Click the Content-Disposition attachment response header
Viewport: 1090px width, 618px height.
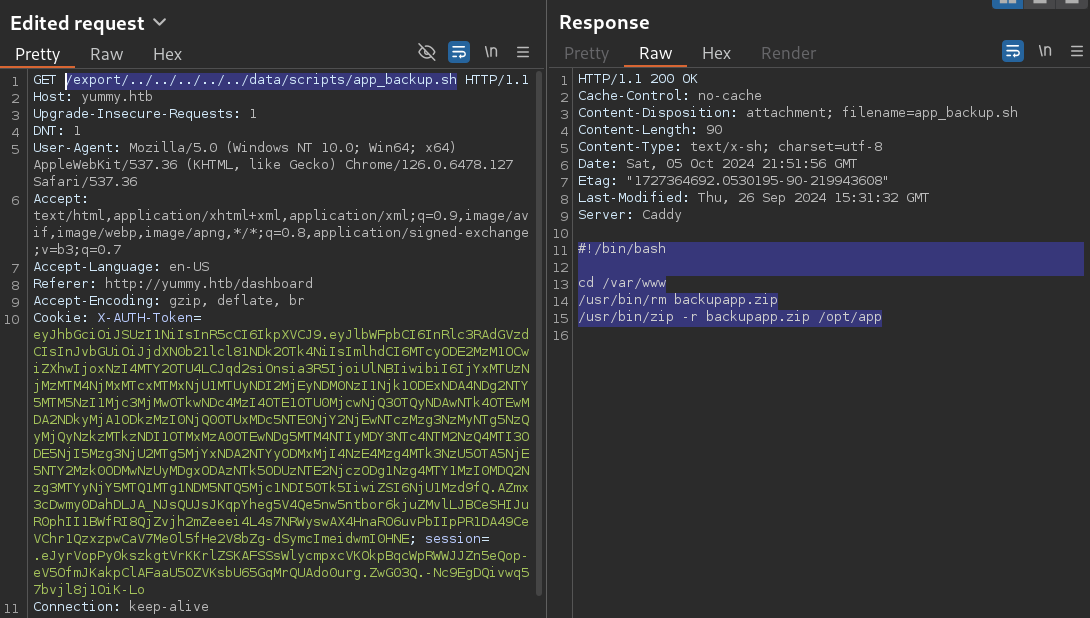(x=797, y=113)
